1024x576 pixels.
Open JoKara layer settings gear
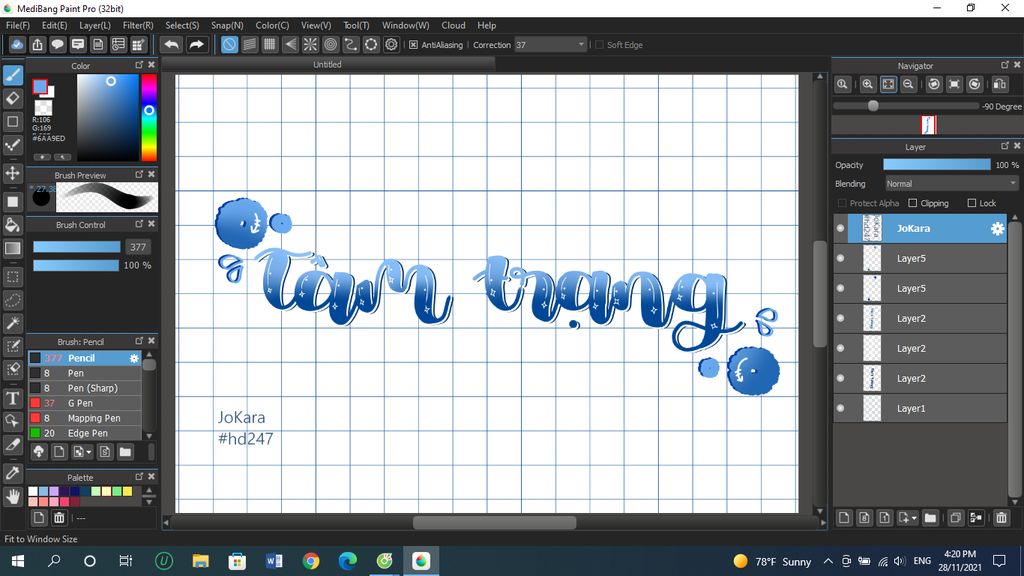pyautogui.click(x=997, y=229)
